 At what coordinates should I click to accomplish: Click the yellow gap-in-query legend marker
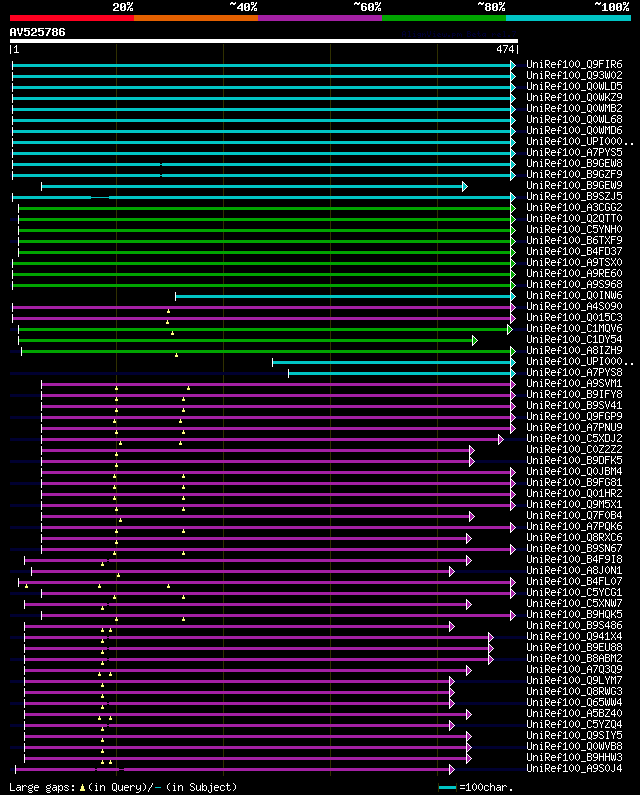pos(82,788)
